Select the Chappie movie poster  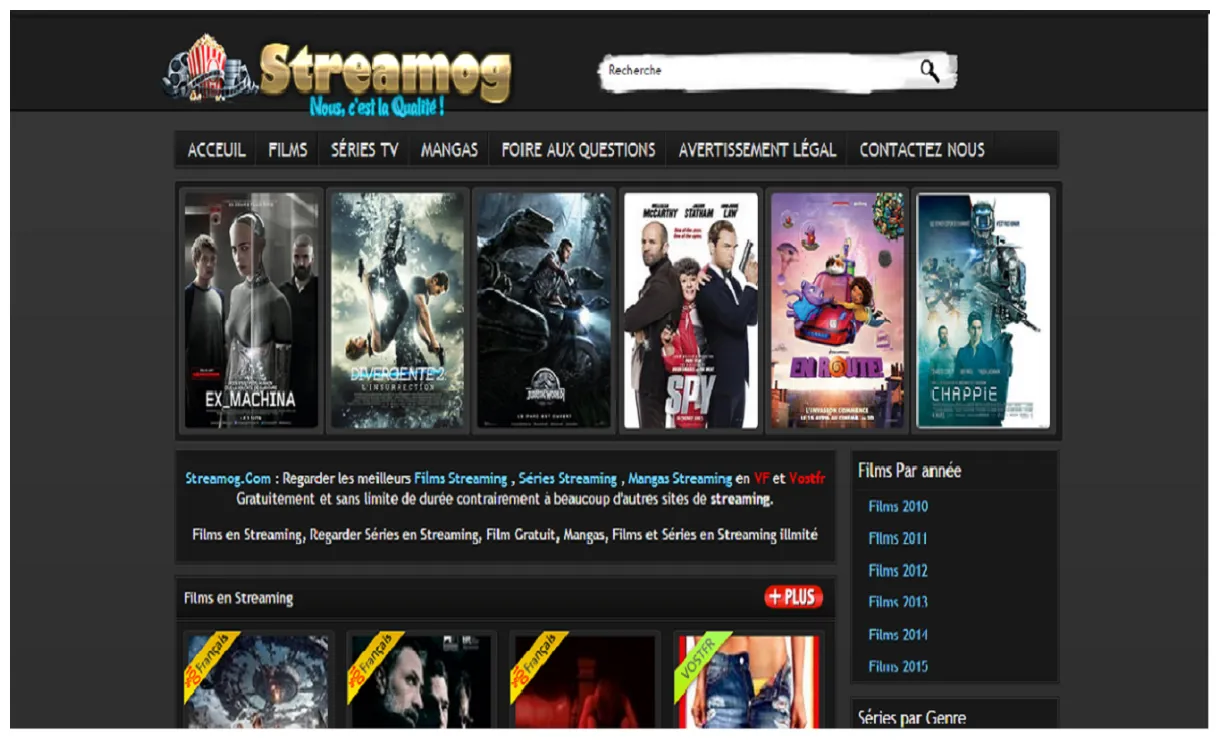pyautogui.click(x=984, y=310)
